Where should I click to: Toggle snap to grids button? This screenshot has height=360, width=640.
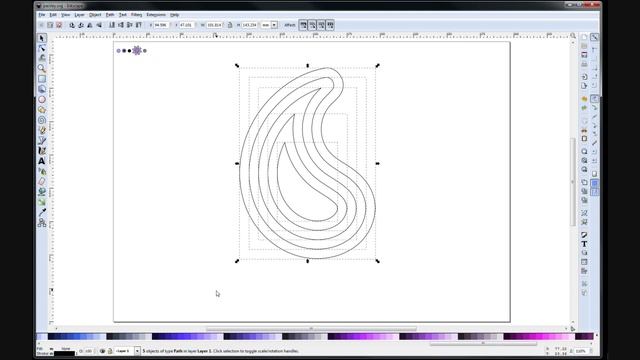[x=594, y=183]
